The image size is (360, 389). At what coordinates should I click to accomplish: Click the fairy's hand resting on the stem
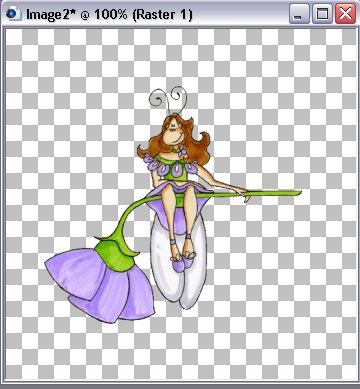244,194
